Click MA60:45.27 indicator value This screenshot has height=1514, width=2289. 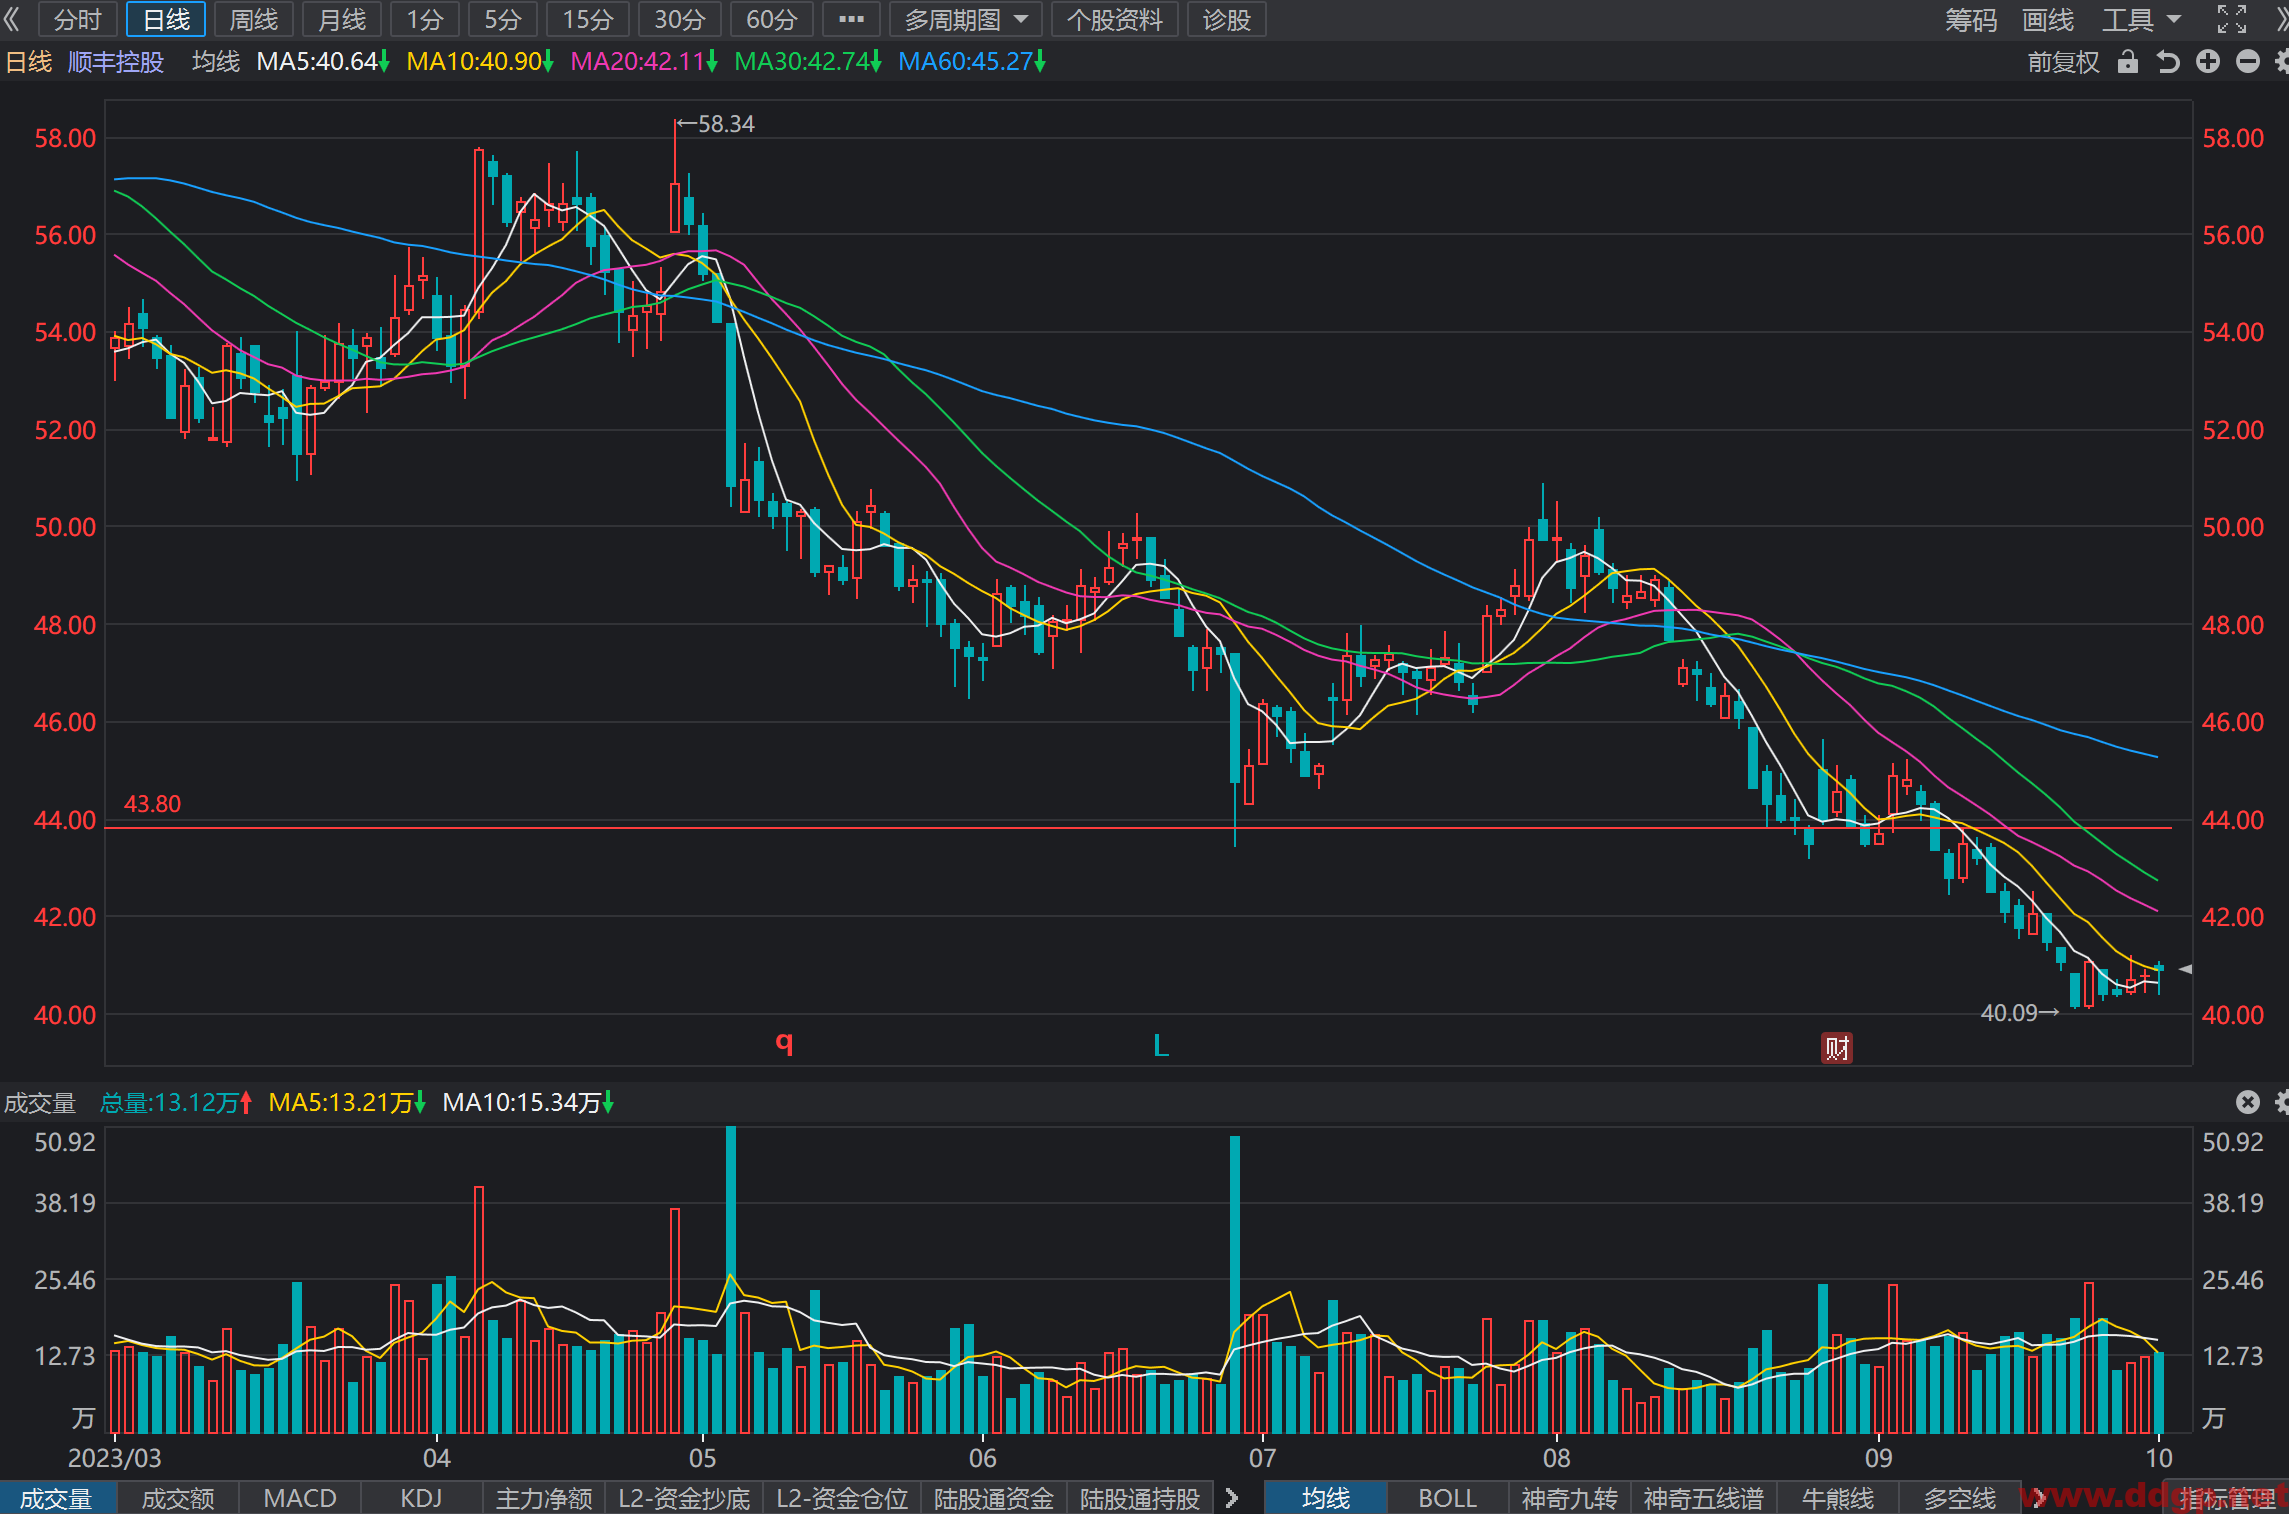point(972,62)
